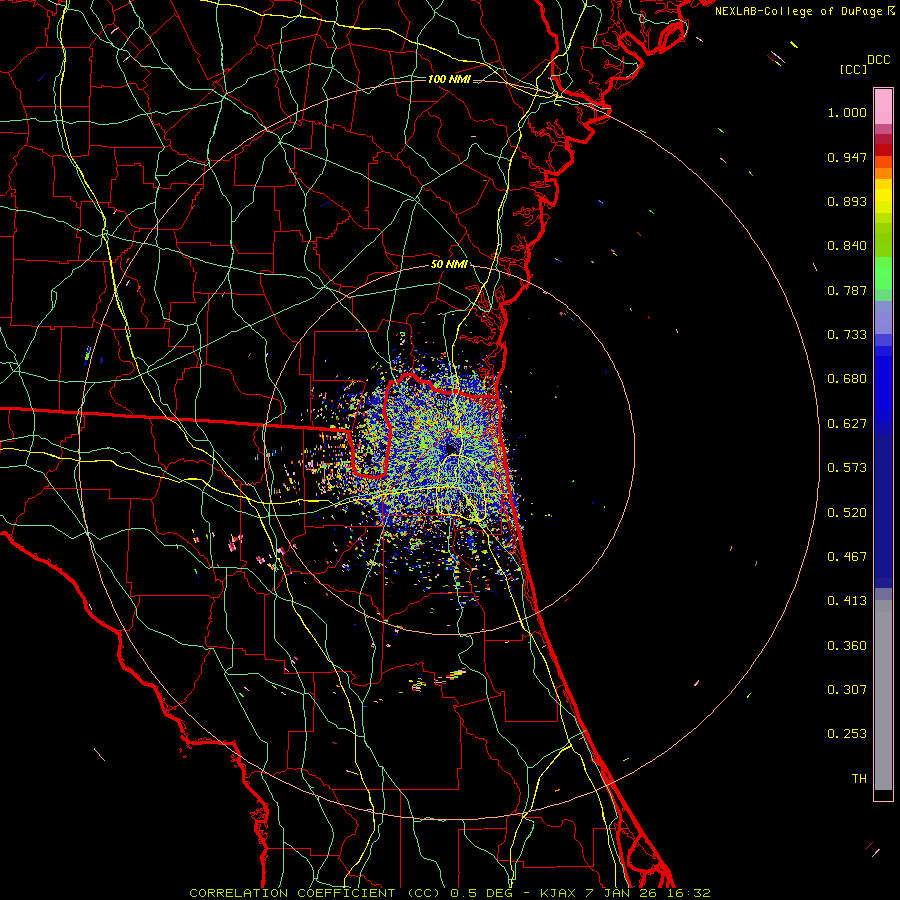Screen dimensions: 900x900
Task: Click the 0.413 color scale label
Action: coord(847,601)
